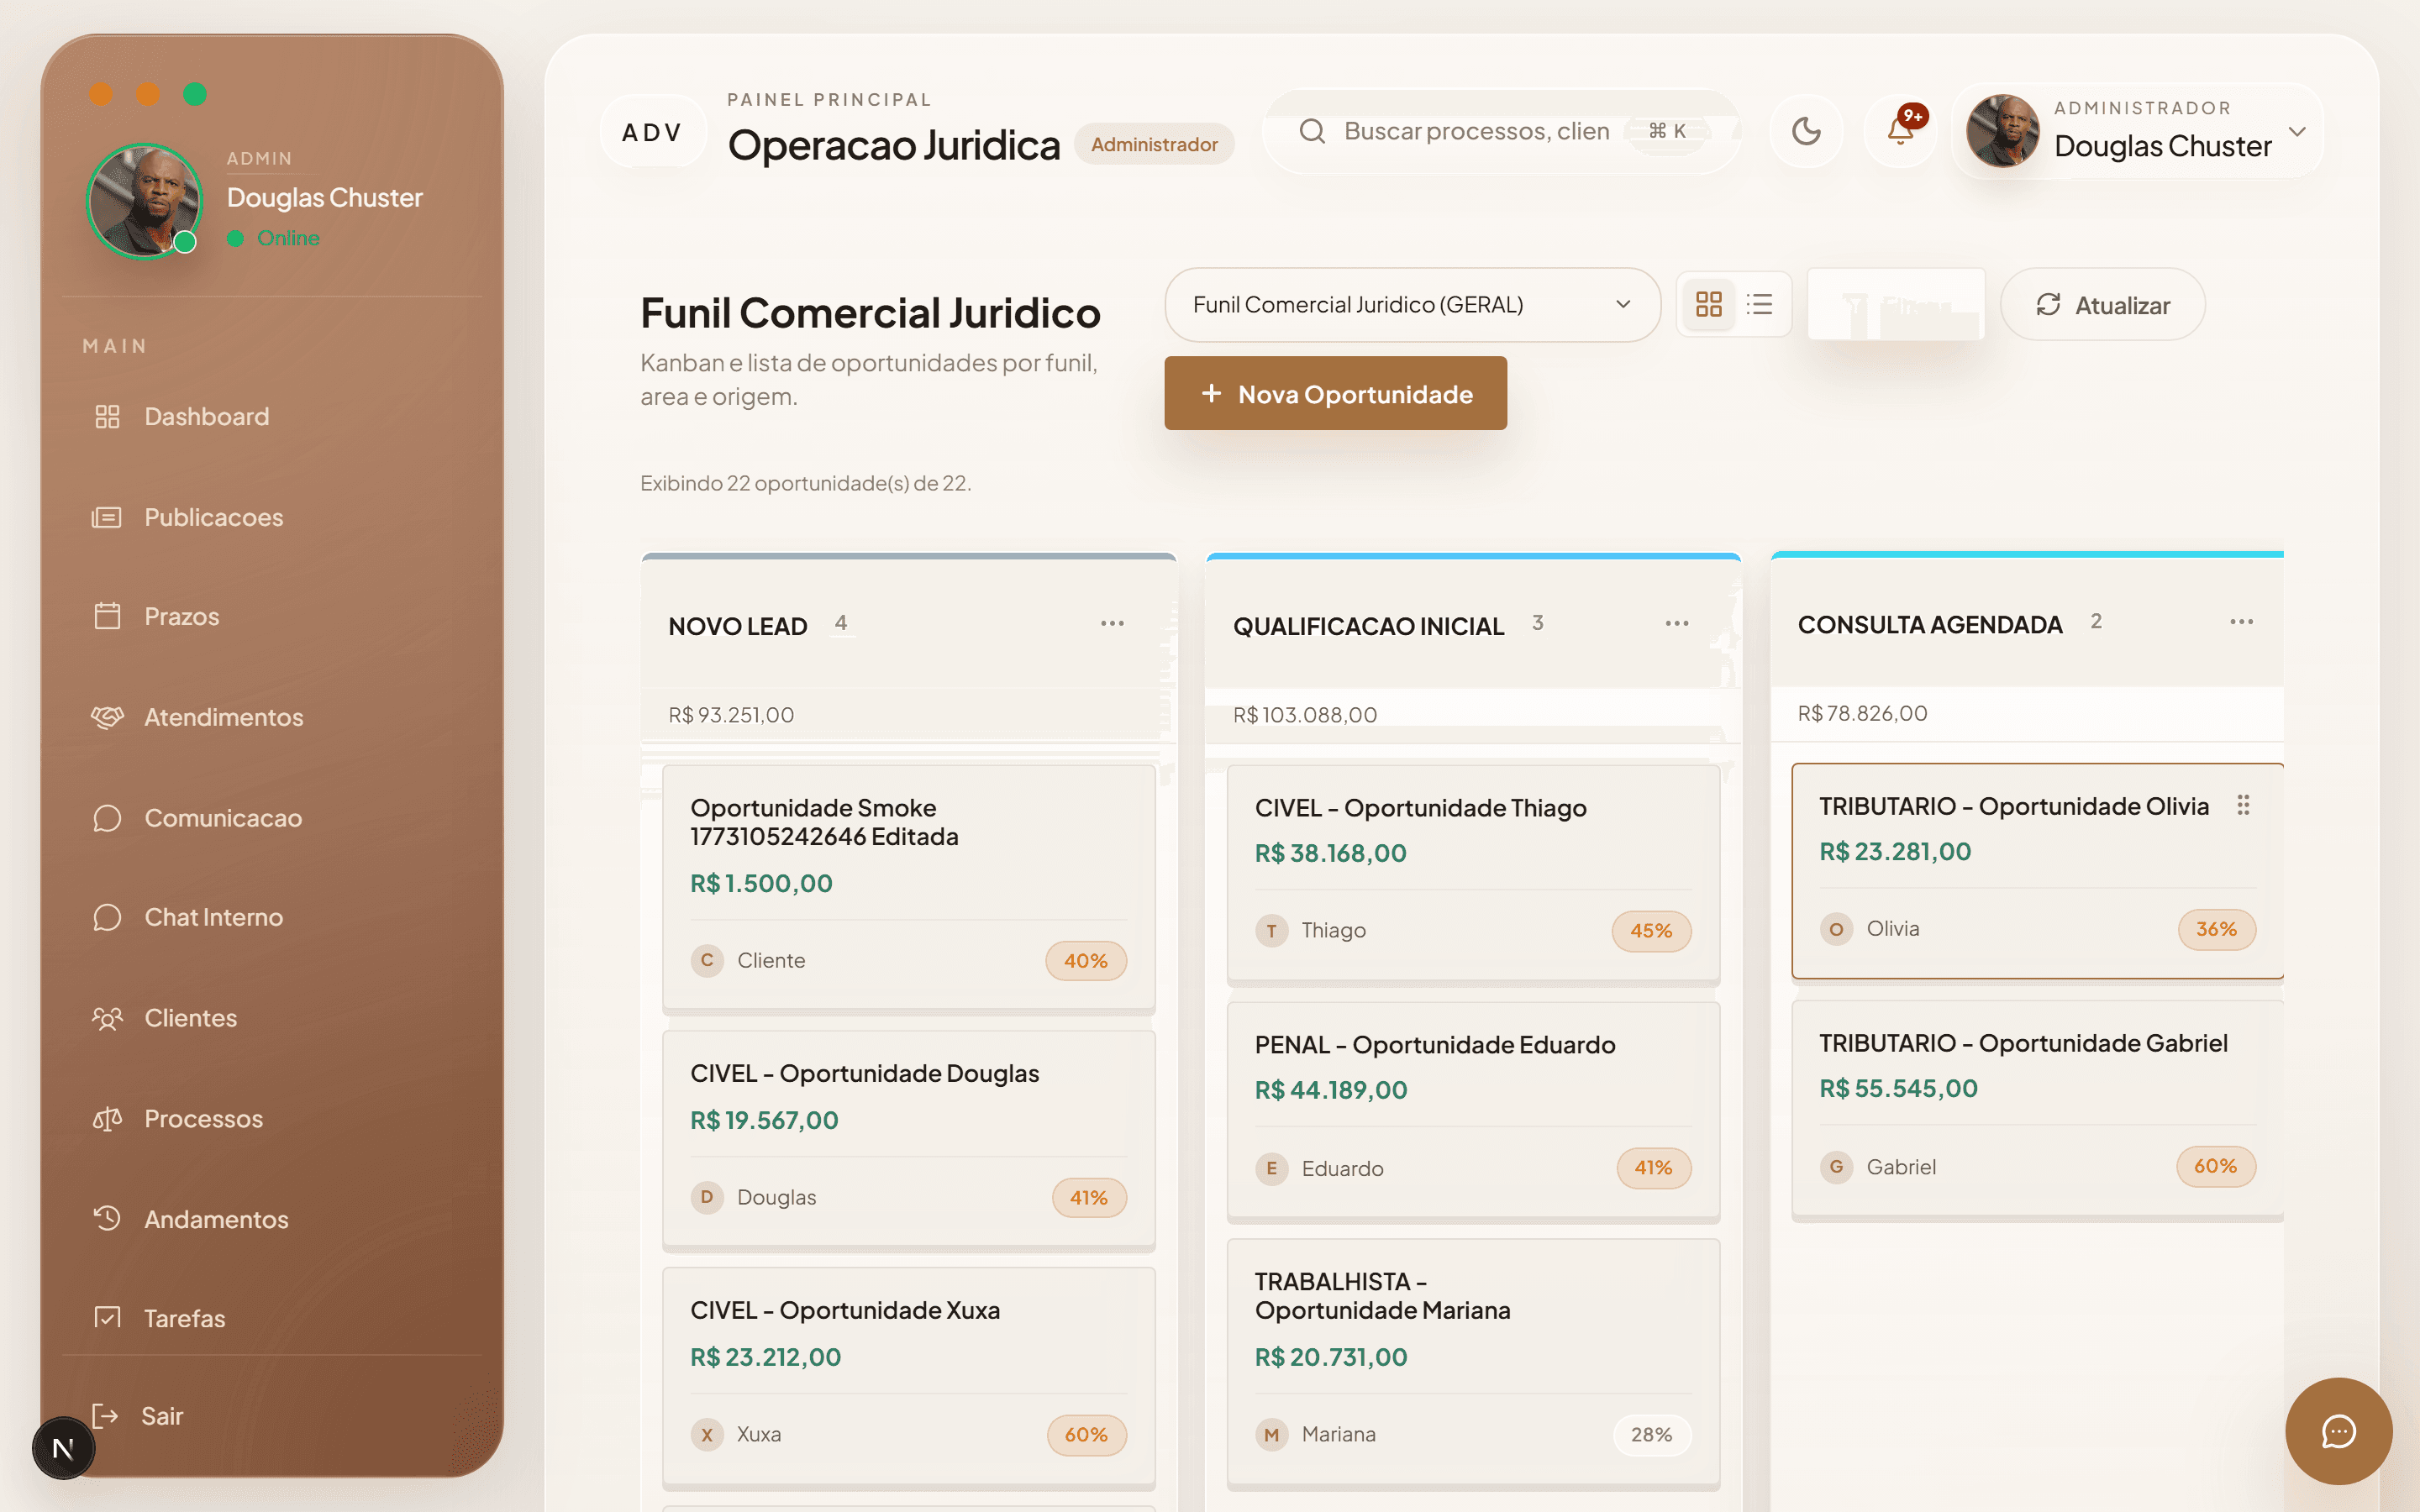Toggle dark mode moon icon
This screenshot has width=2420, height=1512.
click(1806, 131)
